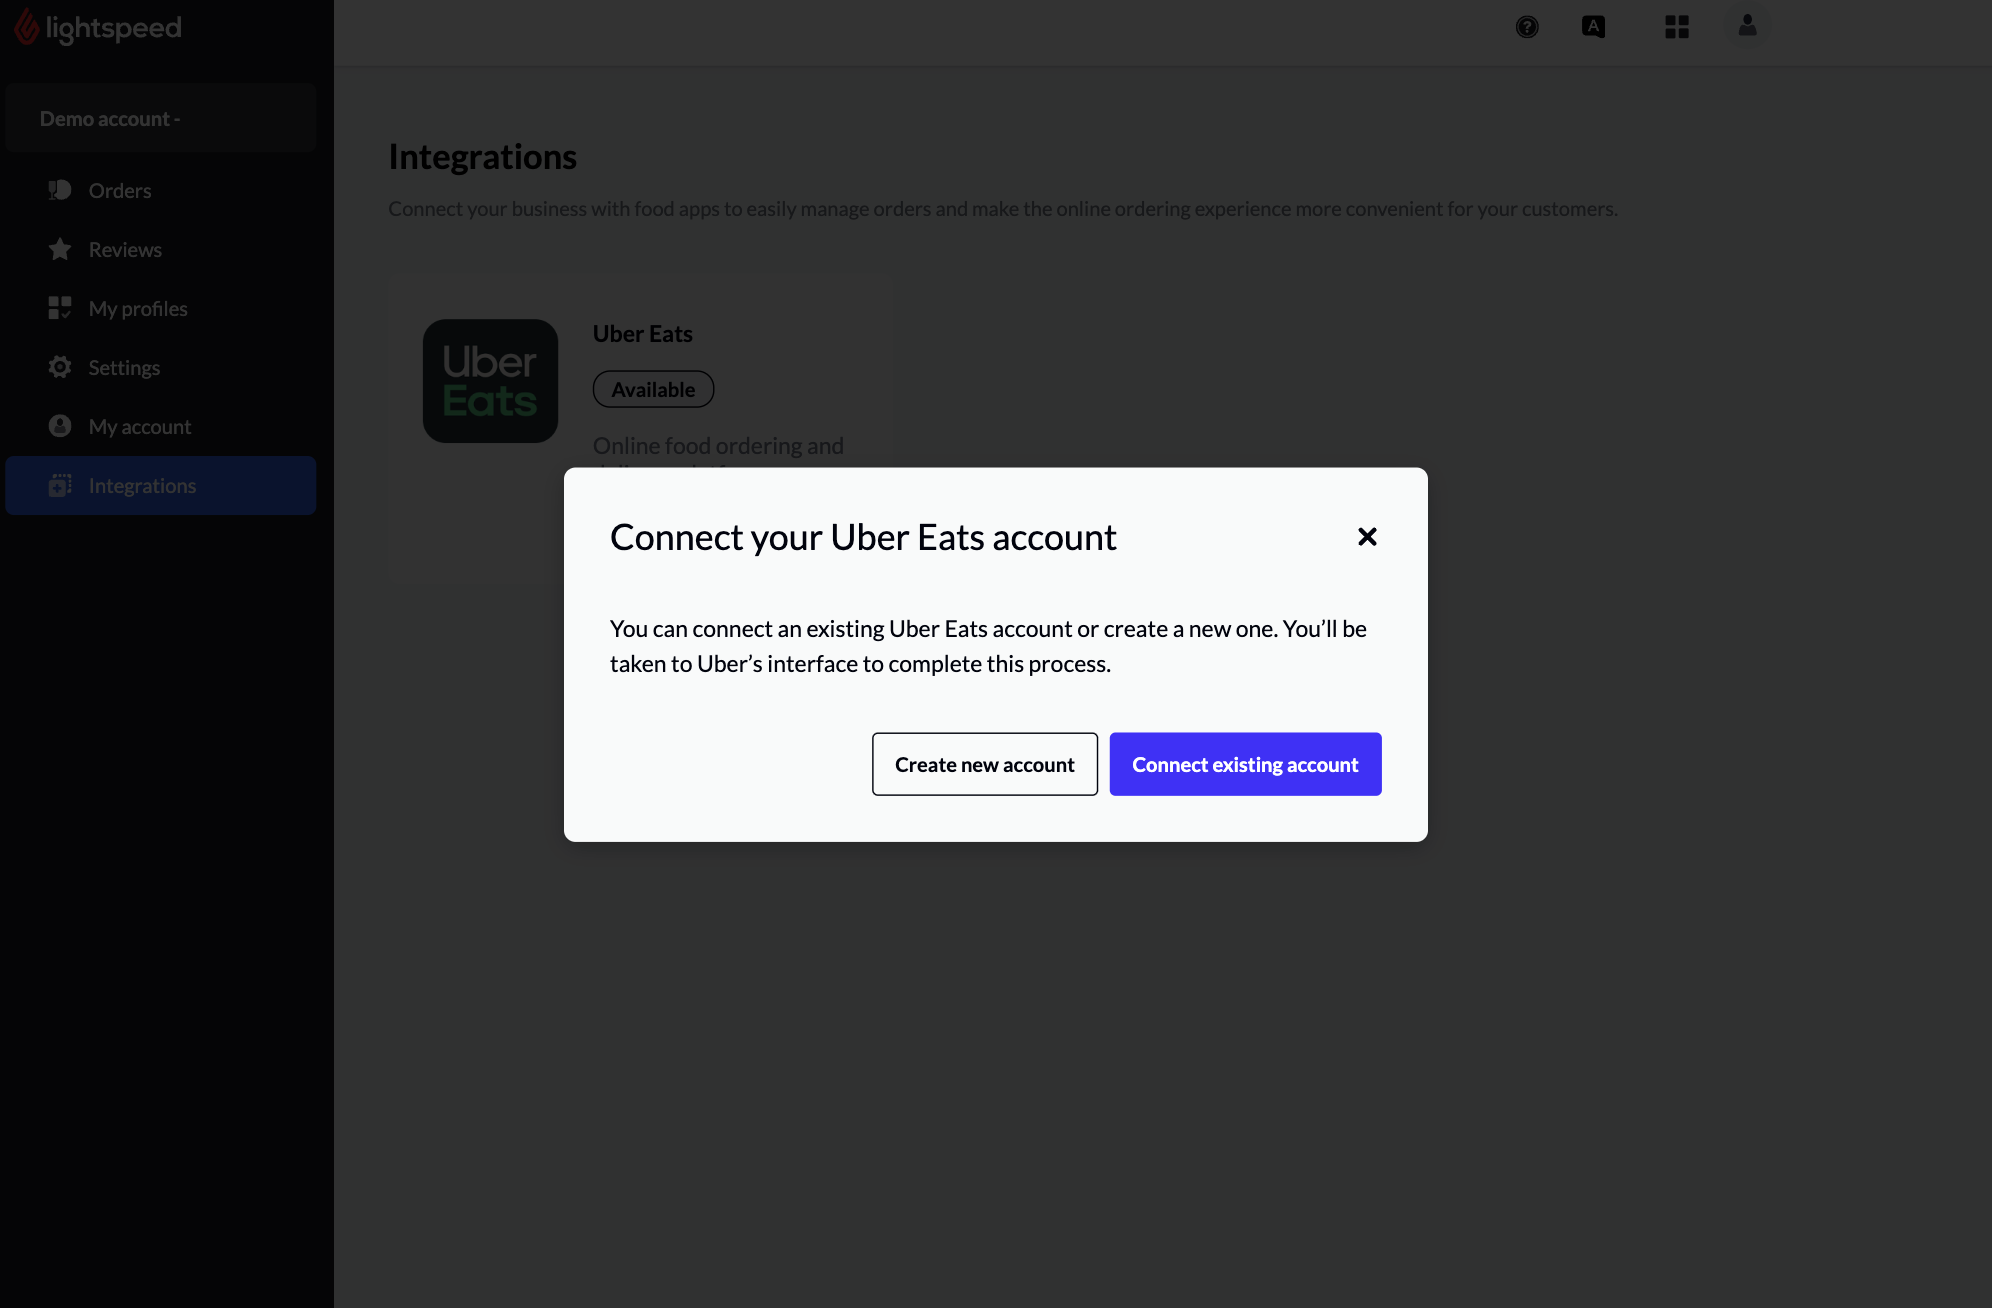
Task: Click the help question mark icon
Action: (x=1526, y=26)
